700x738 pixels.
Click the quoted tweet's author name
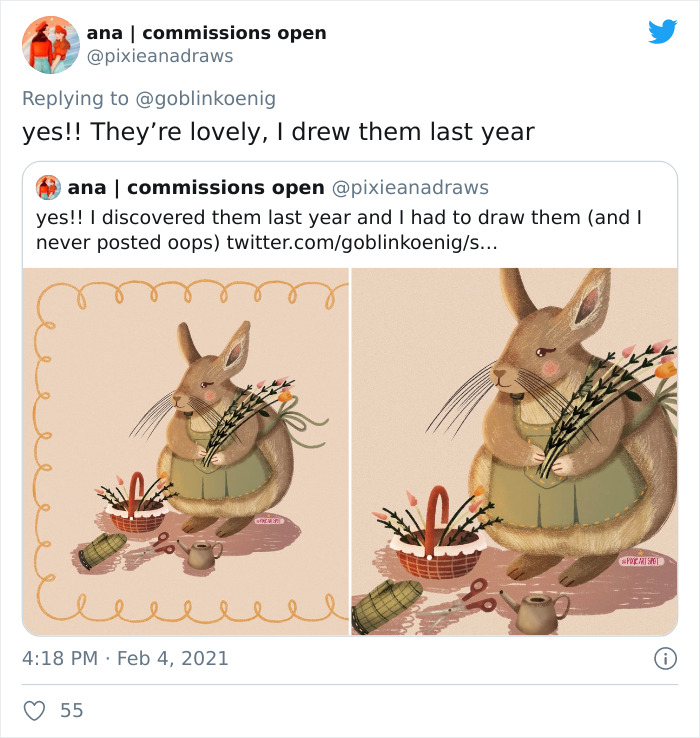pyautogui.click(x=196, y=188)
